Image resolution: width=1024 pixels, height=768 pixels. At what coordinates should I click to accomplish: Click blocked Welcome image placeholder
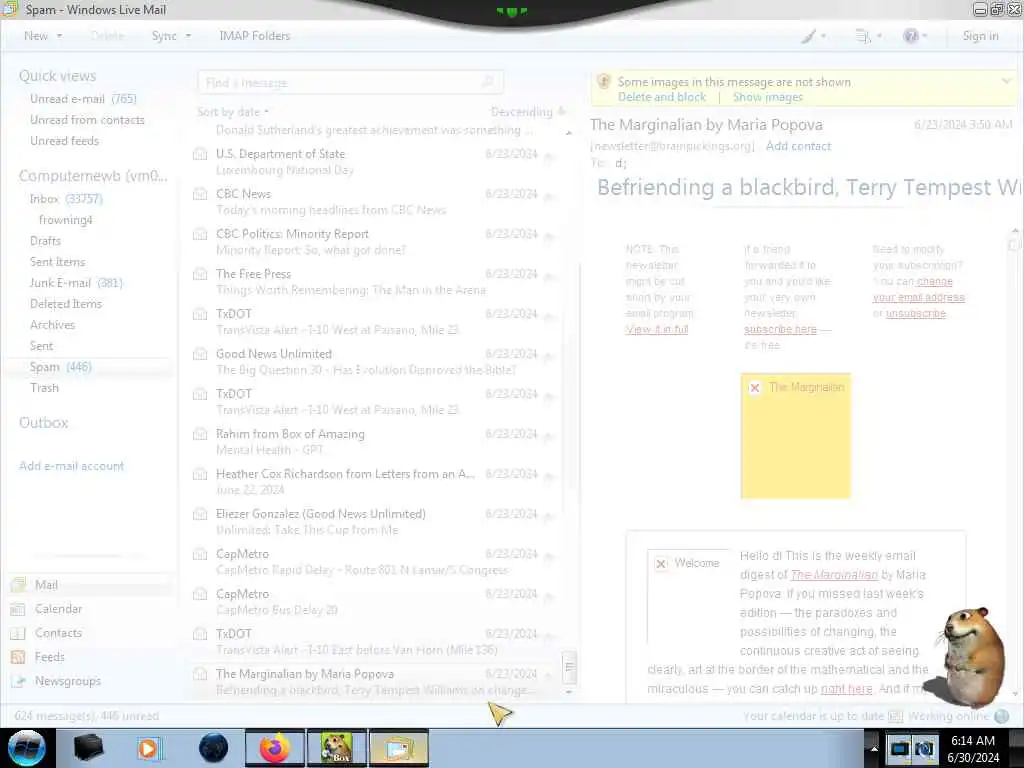688,596
